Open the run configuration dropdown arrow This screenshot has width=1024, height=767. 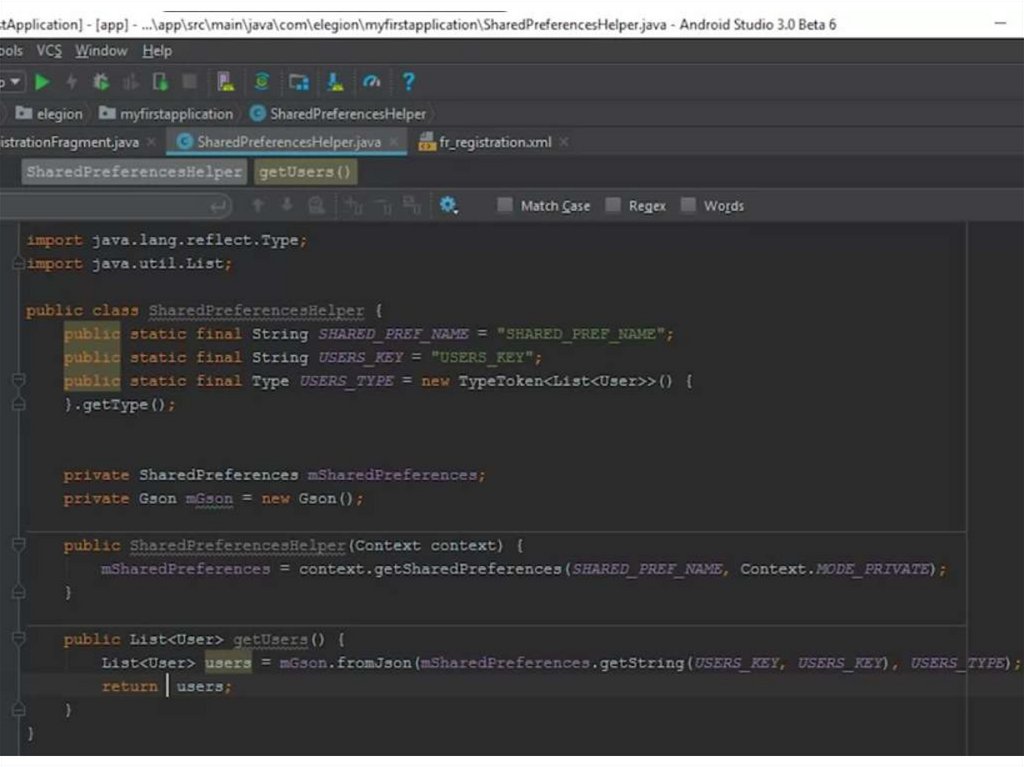(14, 82)
